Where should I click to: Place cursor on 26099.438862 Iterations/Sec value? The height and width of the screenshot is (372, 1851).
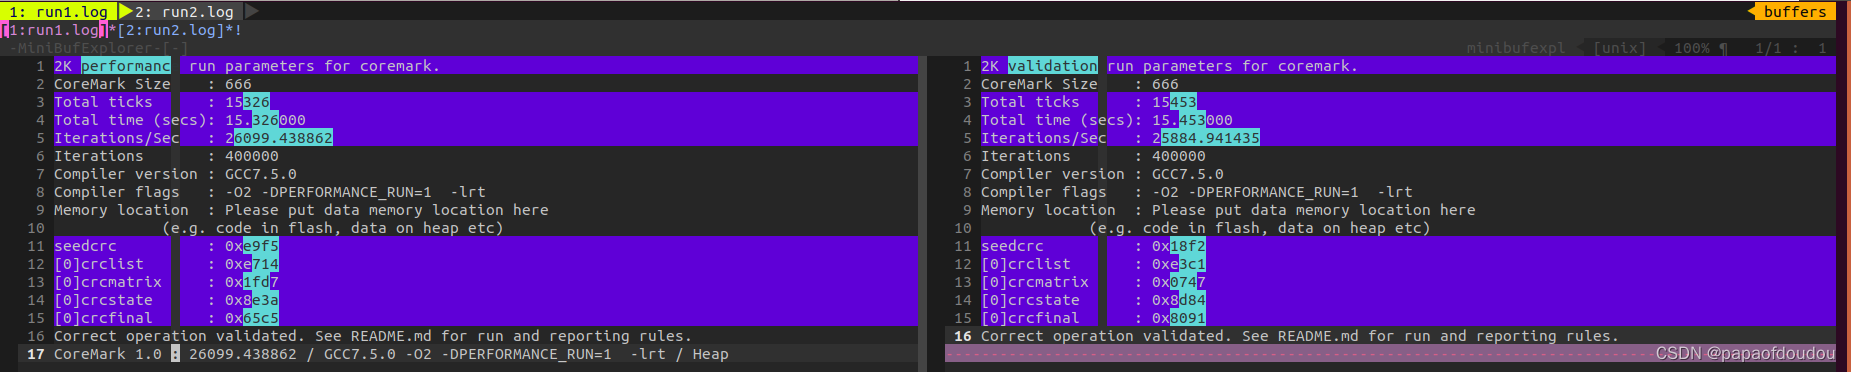click(279, 138)
